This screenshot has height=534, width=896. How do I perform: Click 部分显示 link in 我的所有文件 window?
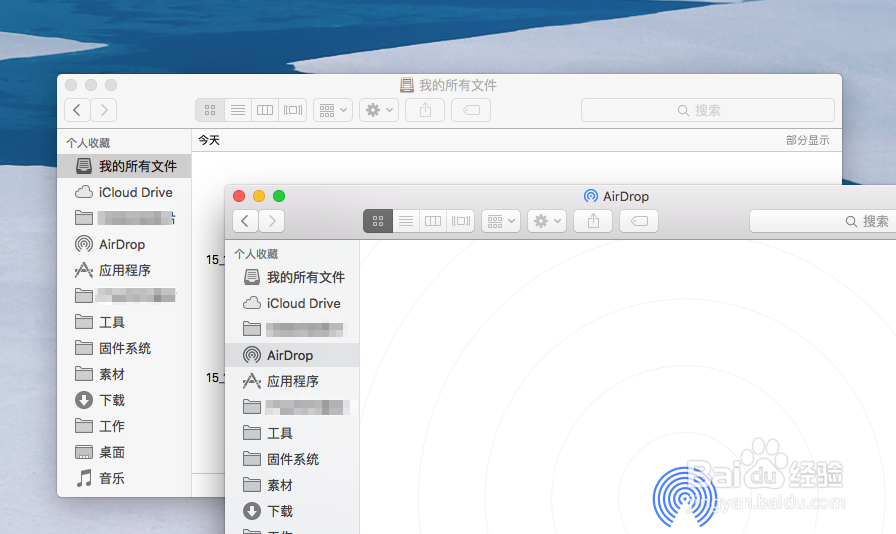click(x=807, y=140)
